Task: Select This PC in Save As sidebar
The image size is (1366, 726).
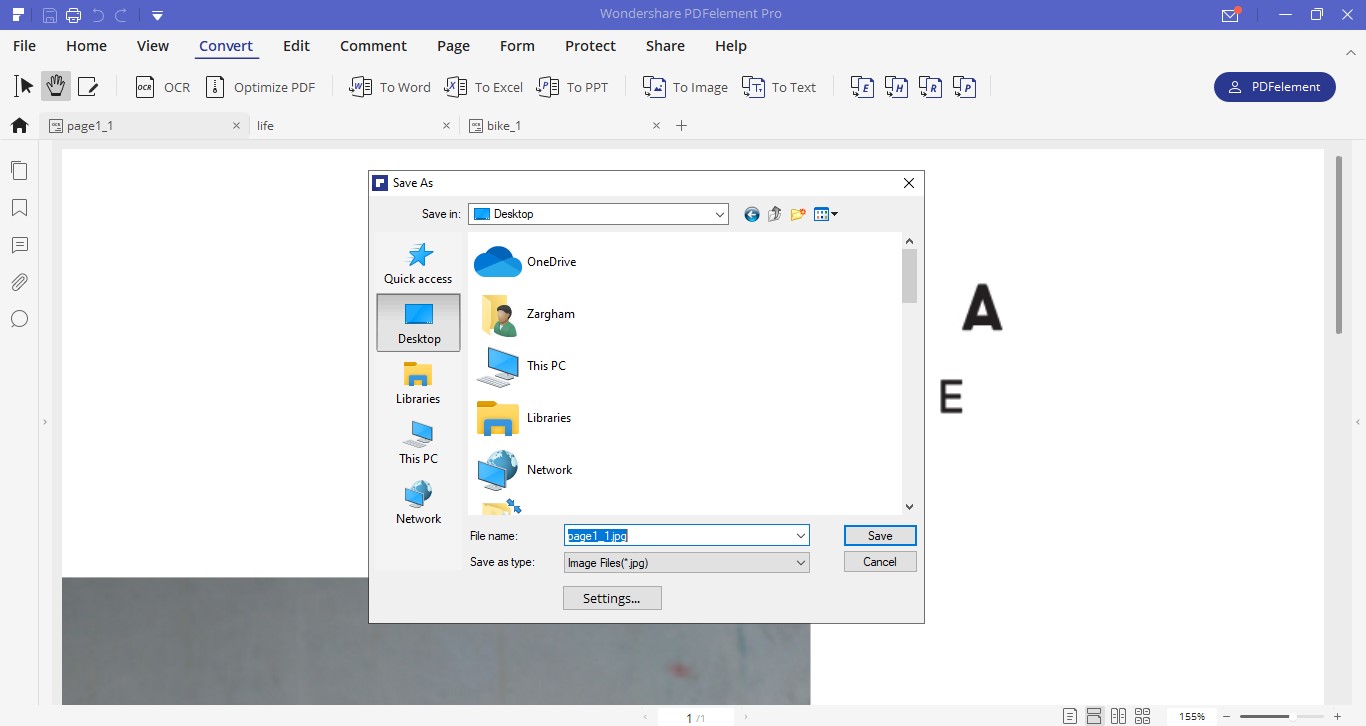Action: click(x=418, y=443)
